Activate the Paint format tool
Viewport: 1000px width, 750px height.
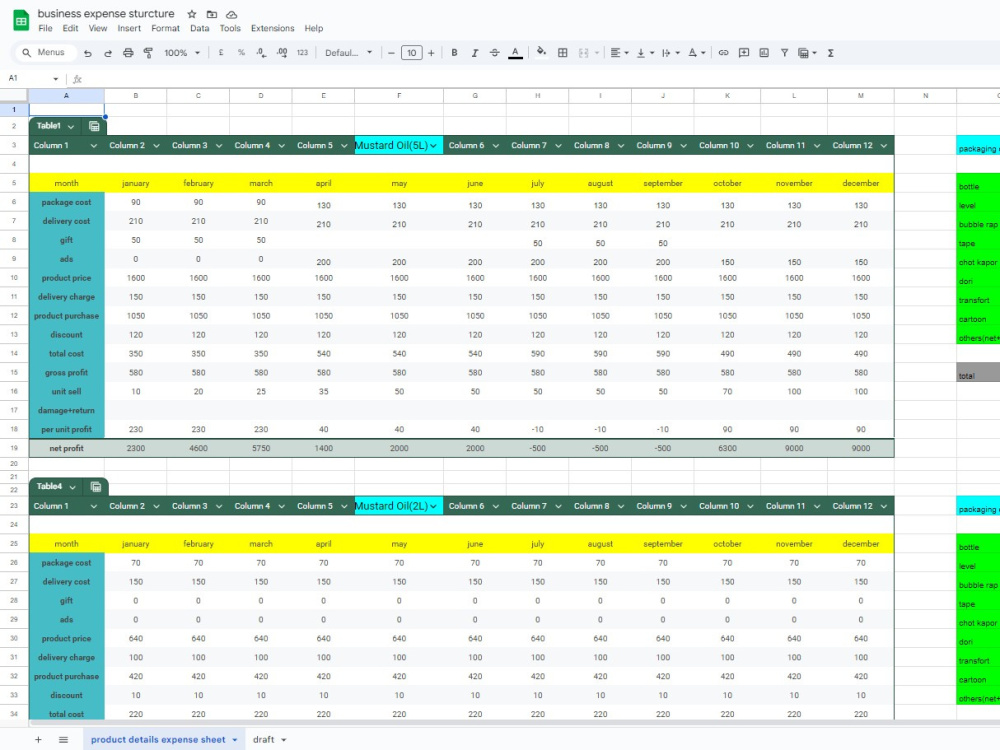[148, 53]
